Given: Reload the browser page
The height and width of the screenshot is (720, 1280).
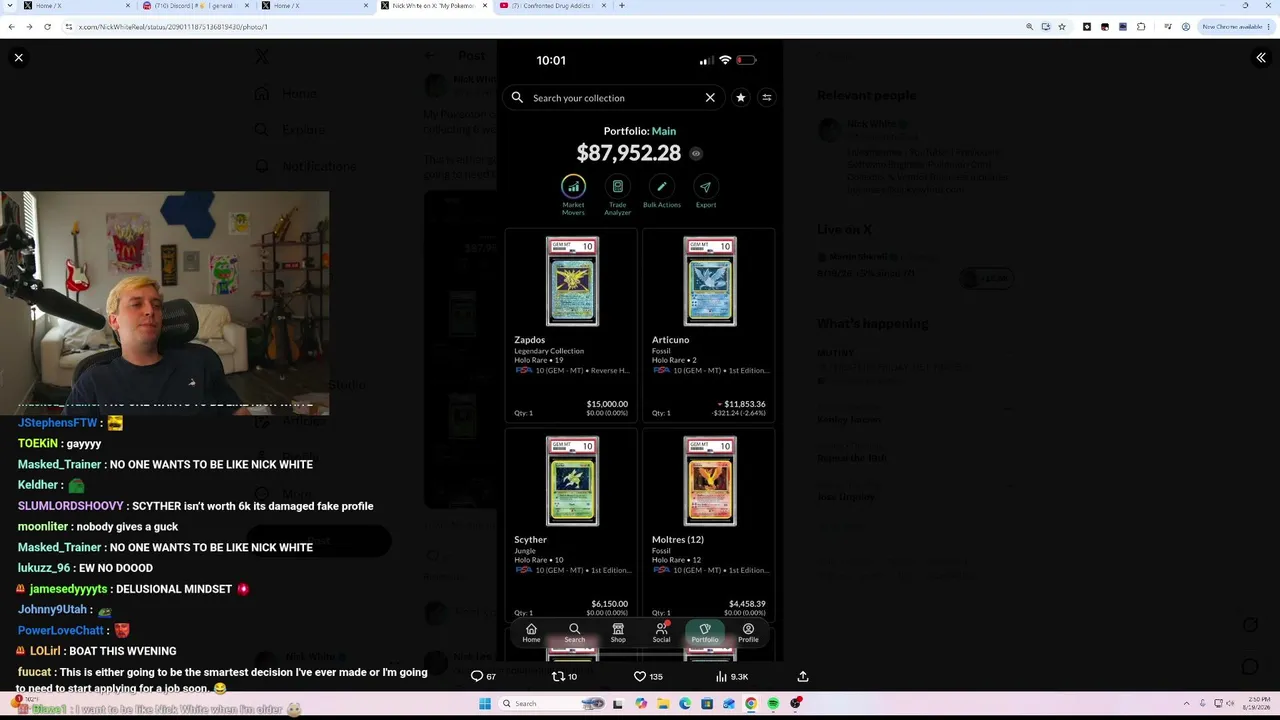Looking at the screenshot, I should tap(47, 27).
